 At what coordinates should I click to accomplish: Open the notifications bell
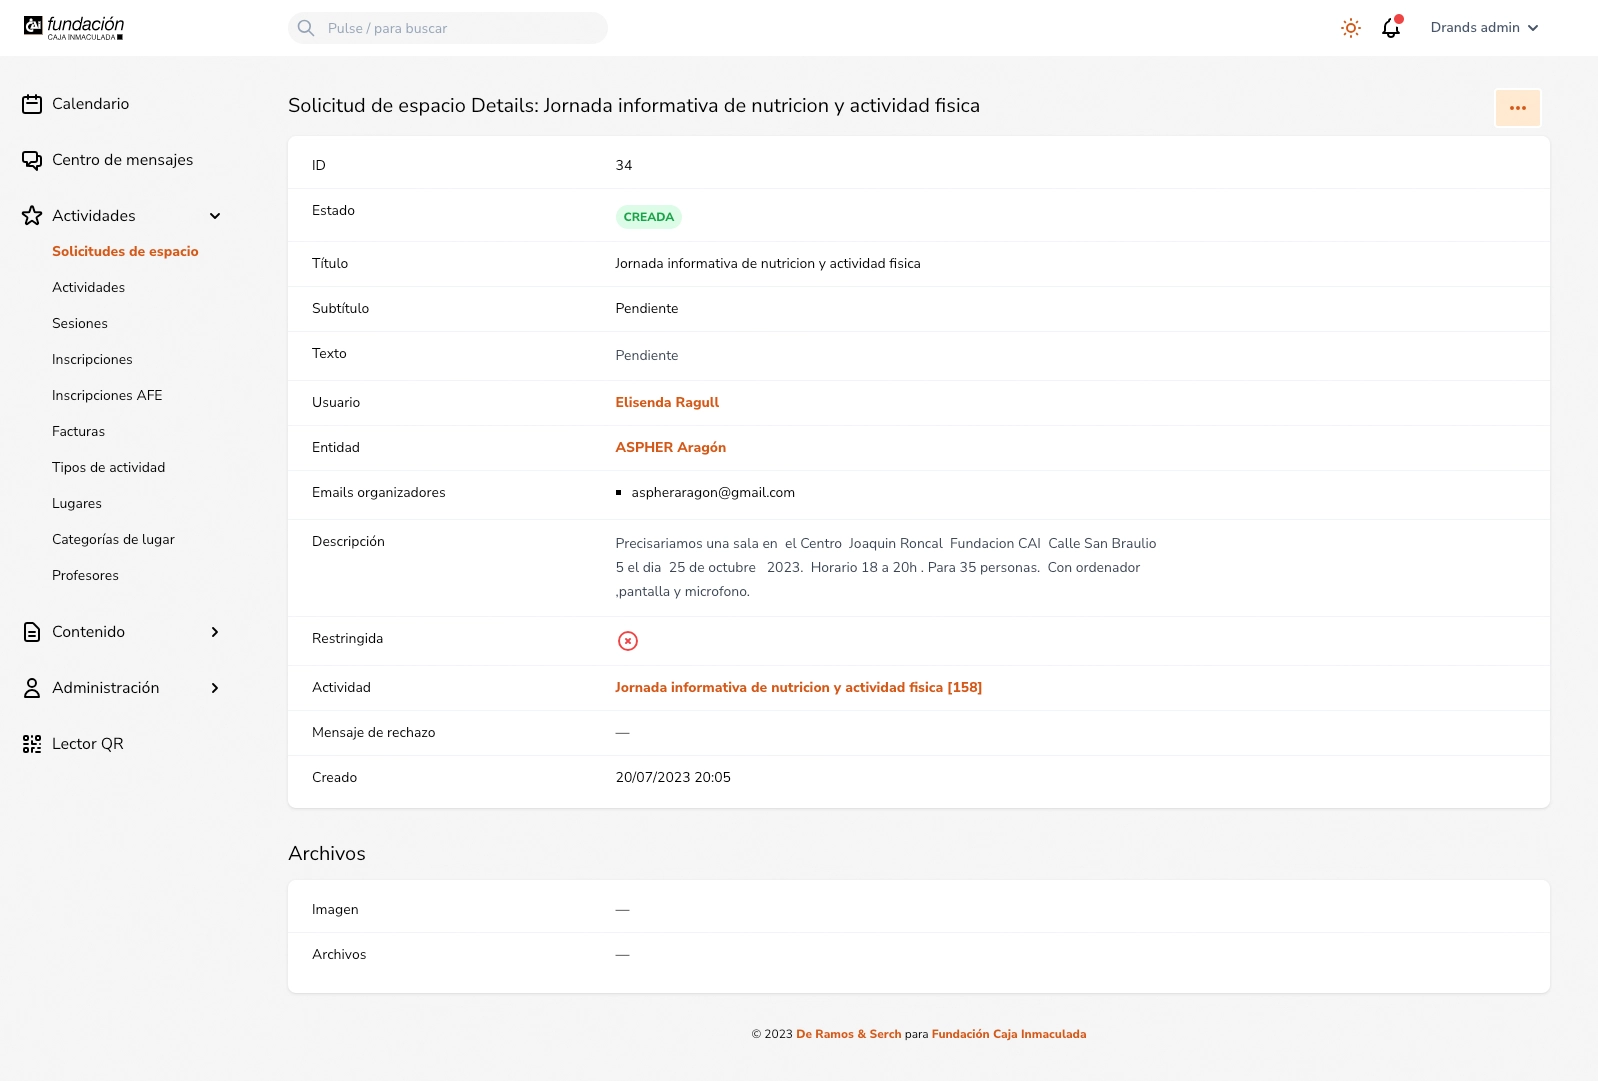pos(1390,28)
